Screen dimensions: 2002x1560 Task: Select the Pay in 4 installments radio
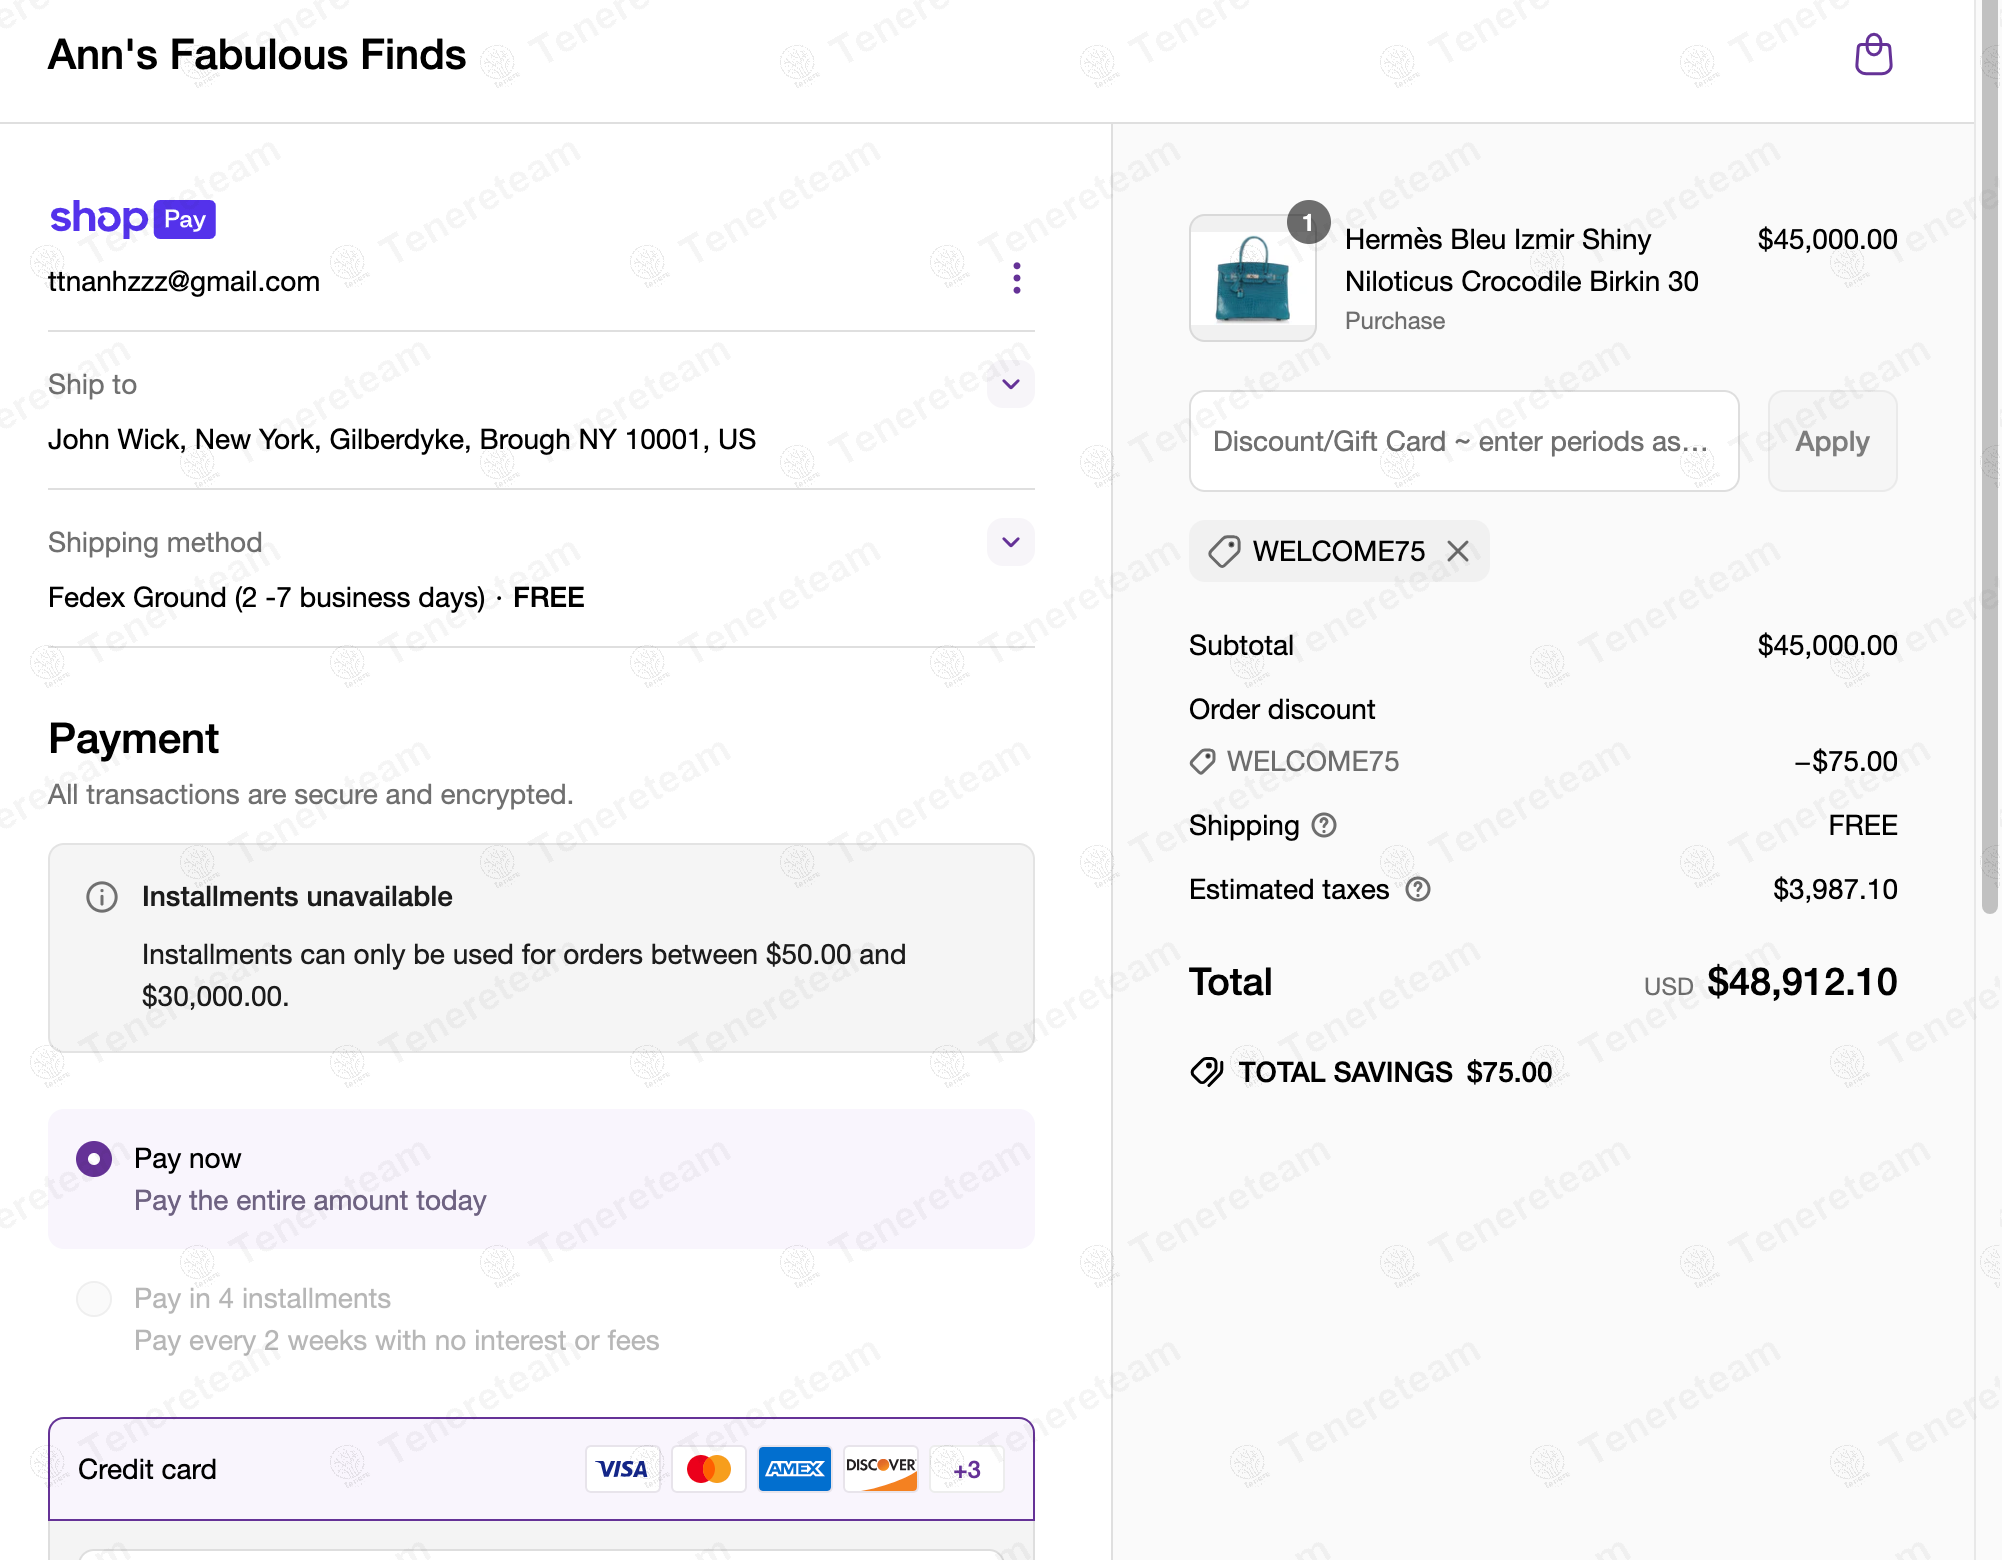coord(94,1299)
